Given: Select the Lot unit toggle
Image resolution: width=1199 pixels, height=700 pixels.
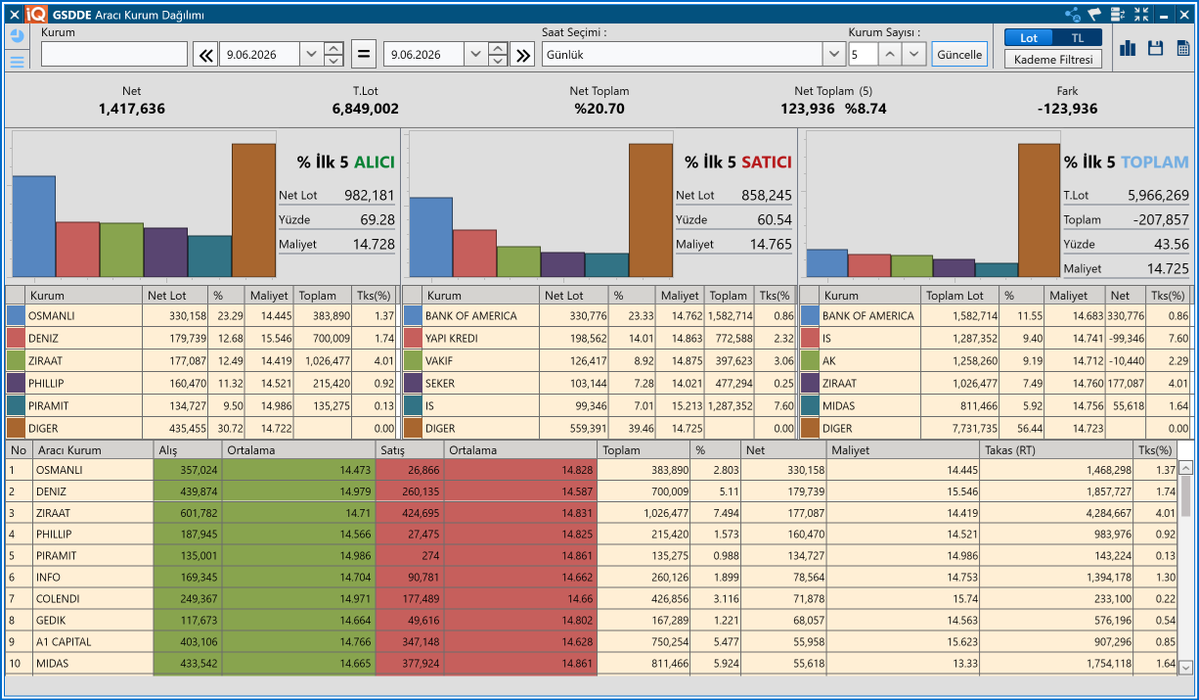Looking at the screenshot, I should [1028, 37].
